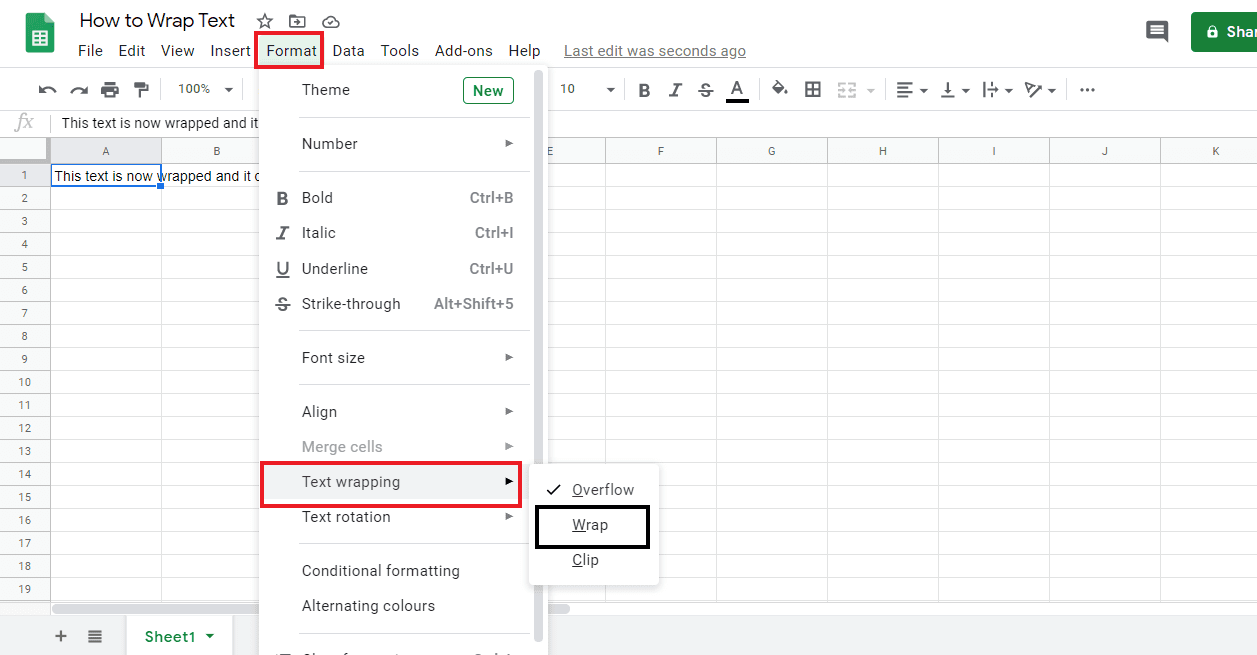Screen dimensions: 1257x655
Task: Click the borders icon
Action: click(x=813, y=90)
